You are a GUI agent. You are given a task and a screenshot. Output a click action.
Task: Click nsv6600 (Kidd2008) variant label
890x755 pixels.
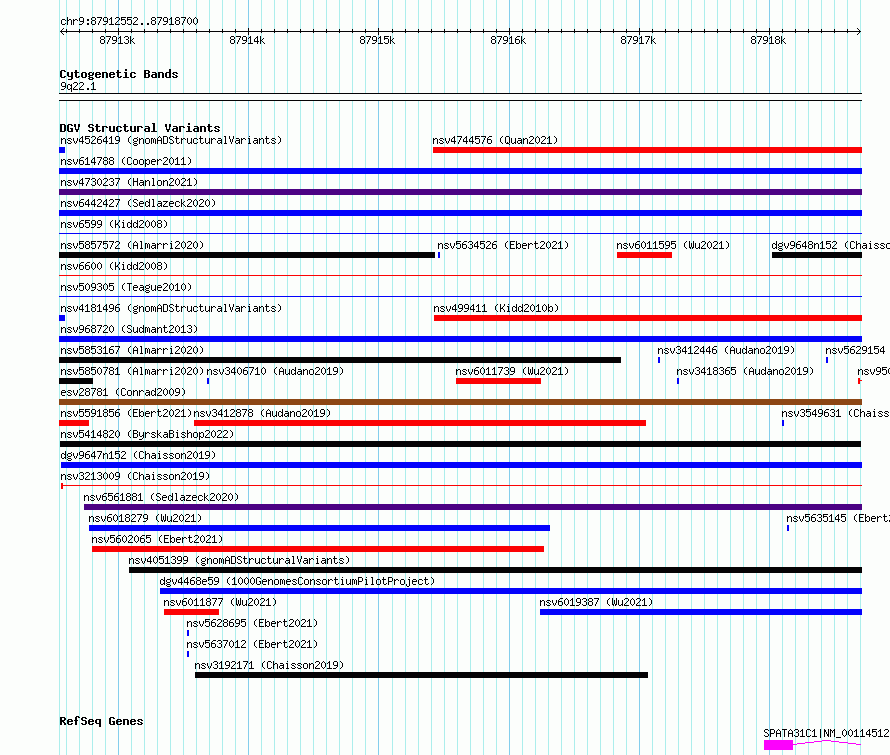pyautogui.click(x=114, y=266)
